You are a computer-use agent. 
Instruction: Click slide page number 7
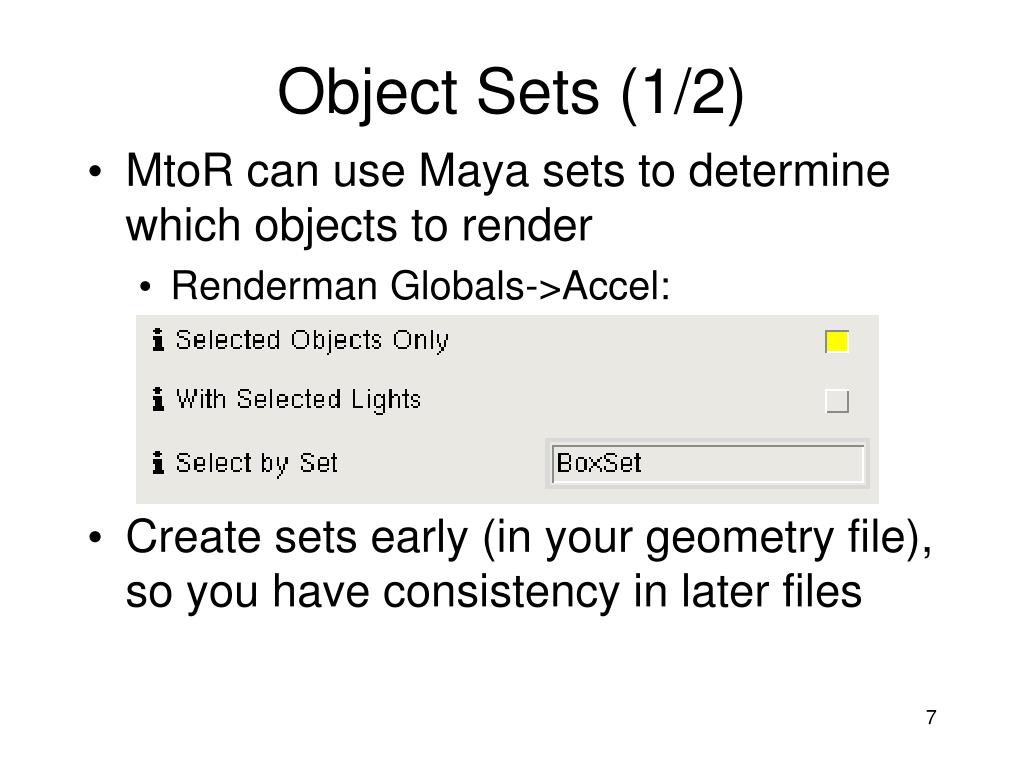point(931,717)
